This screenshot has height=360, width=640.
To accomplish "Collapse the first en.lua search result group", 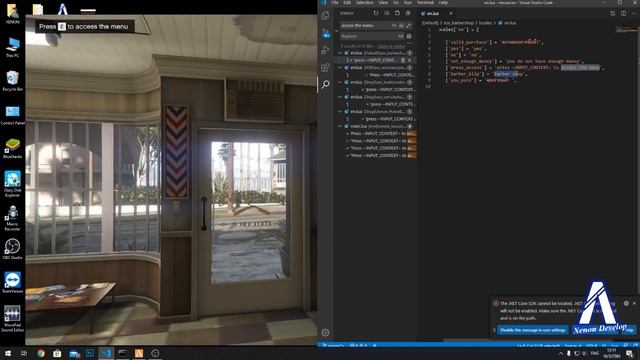I will (340, 53).
